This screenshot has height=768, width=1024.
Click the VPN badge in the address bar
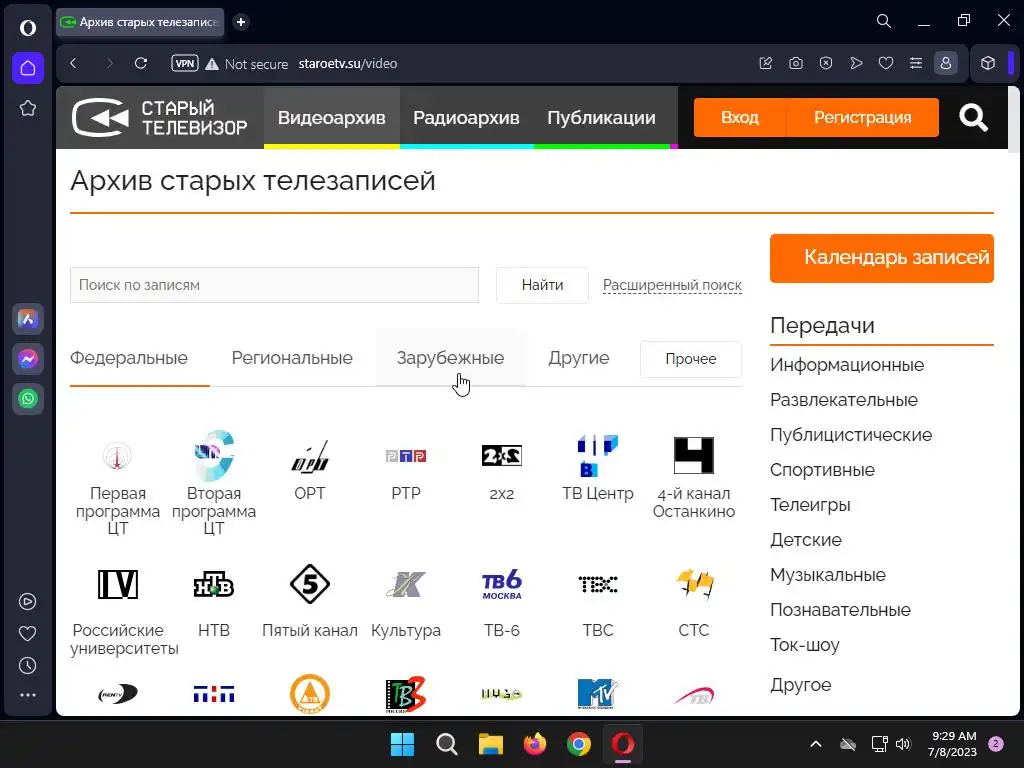click(185, 63)
